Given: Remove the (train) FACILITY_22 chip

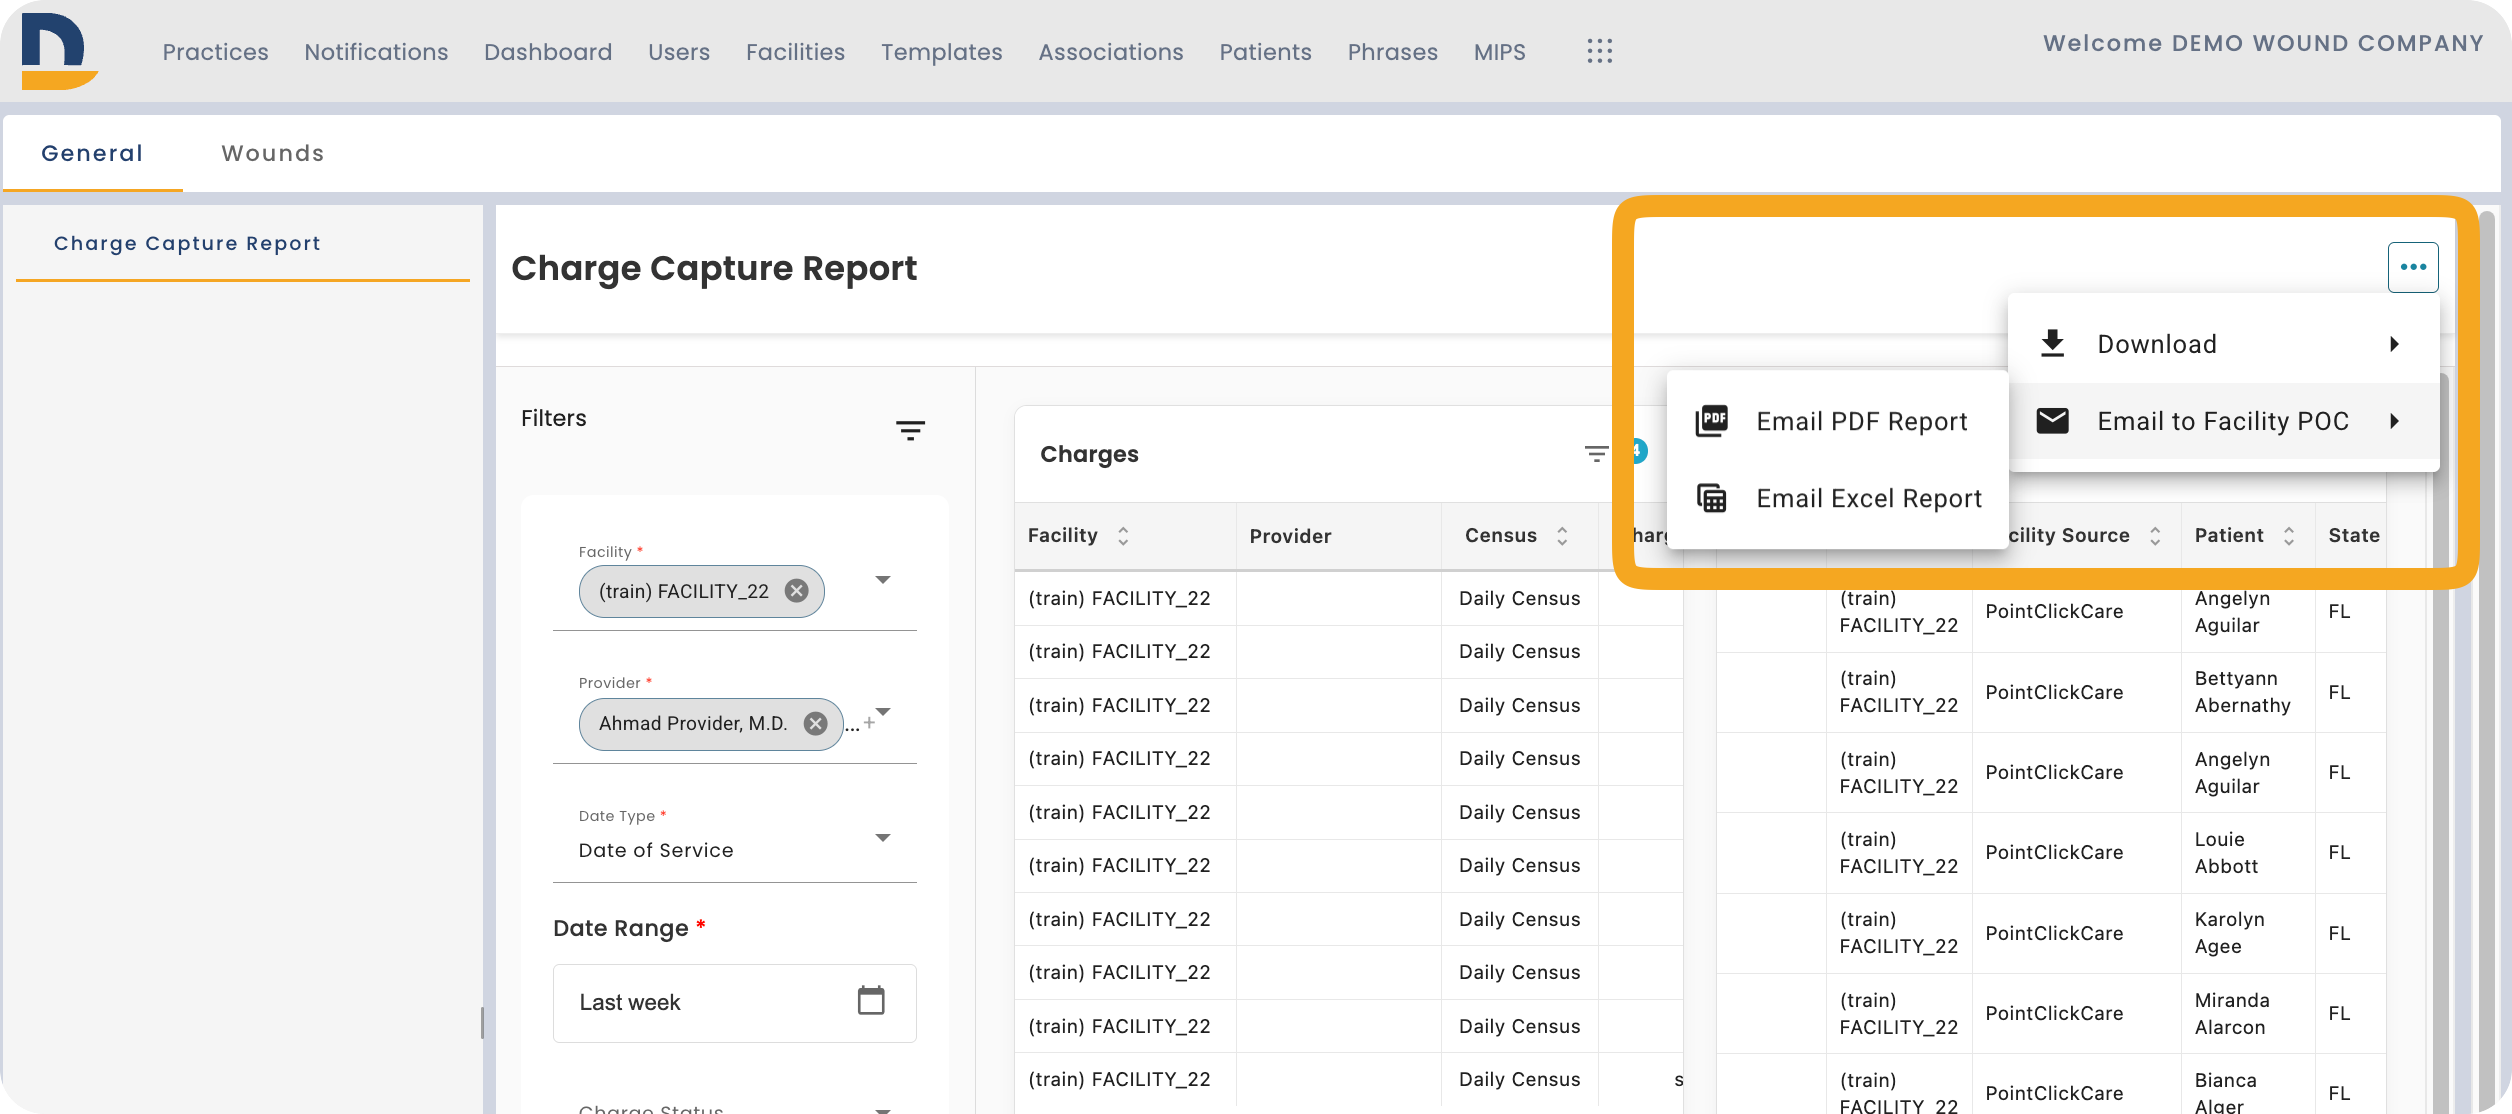Looking at the screenshot, I should coord(797,591).
